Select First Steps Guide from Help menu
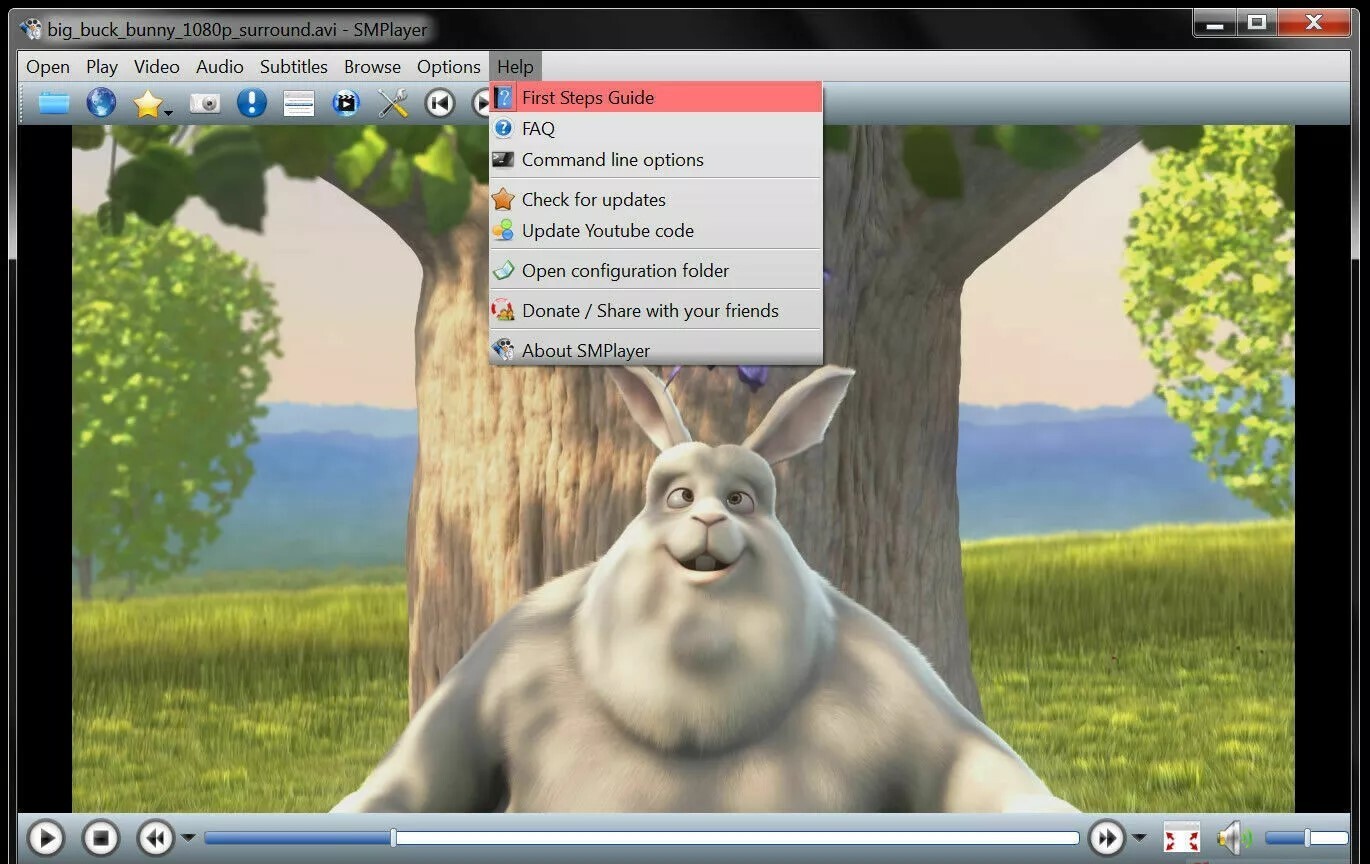Image resolution: width=1370 pixels, height=864 pixels. [656, 97]
